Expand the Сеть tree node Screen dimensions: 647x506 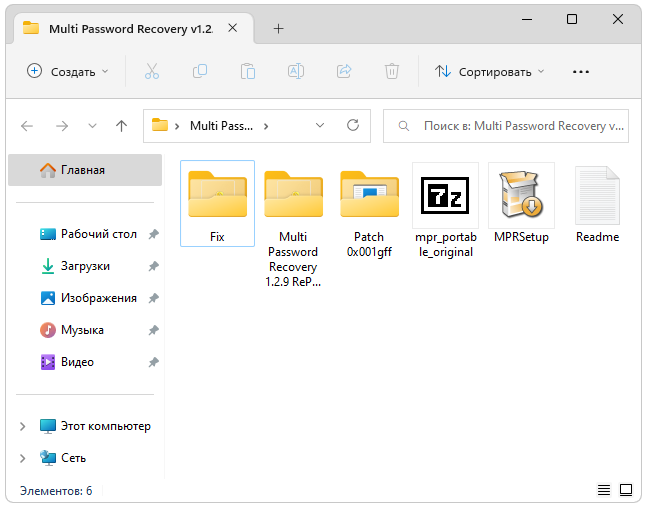23,458
